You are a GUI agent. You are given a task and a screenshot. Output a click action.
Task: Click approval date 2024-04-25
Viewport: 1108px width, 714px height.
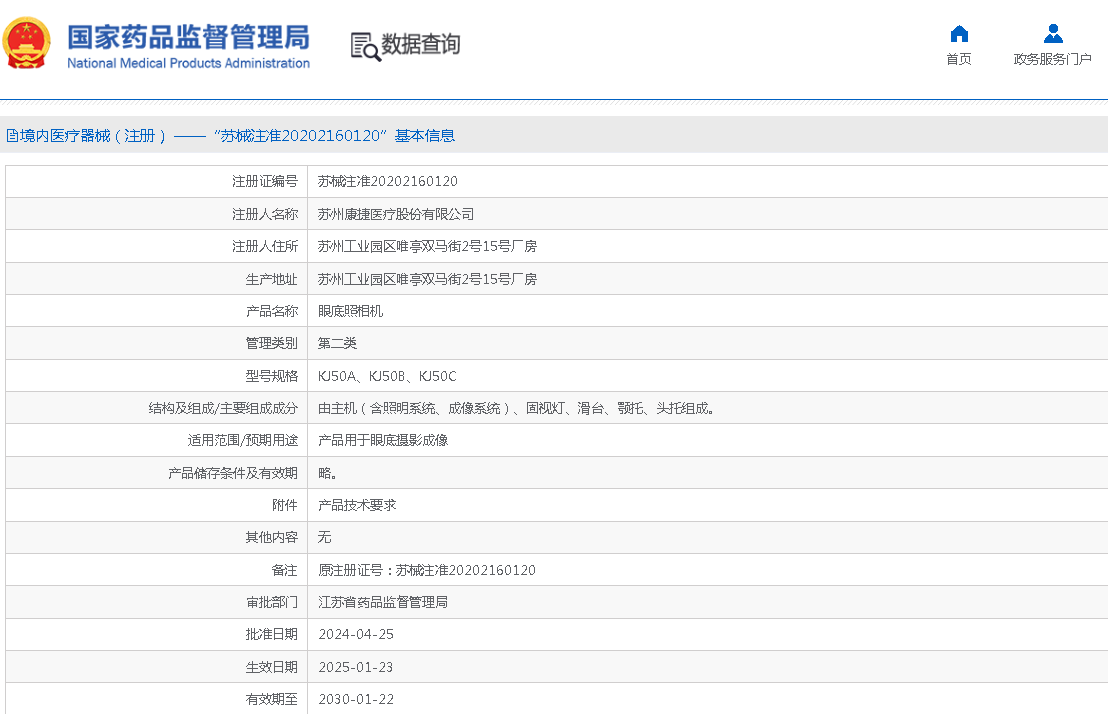click(356, 634)
